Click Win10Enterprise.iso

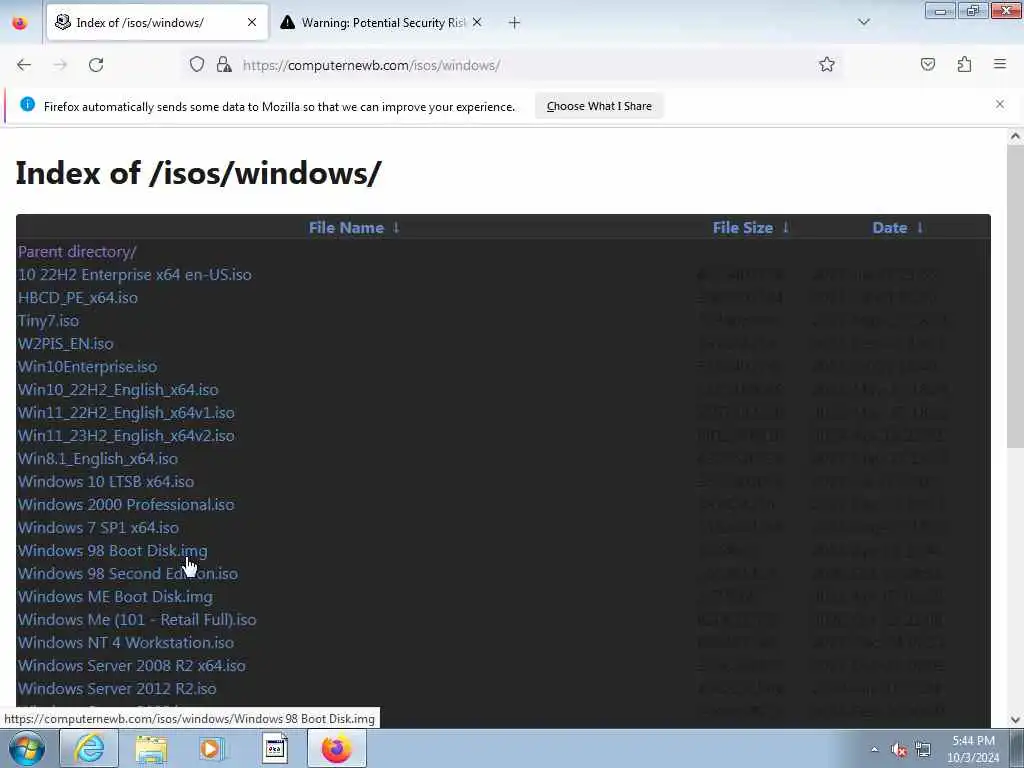click(x=88, y=366)
